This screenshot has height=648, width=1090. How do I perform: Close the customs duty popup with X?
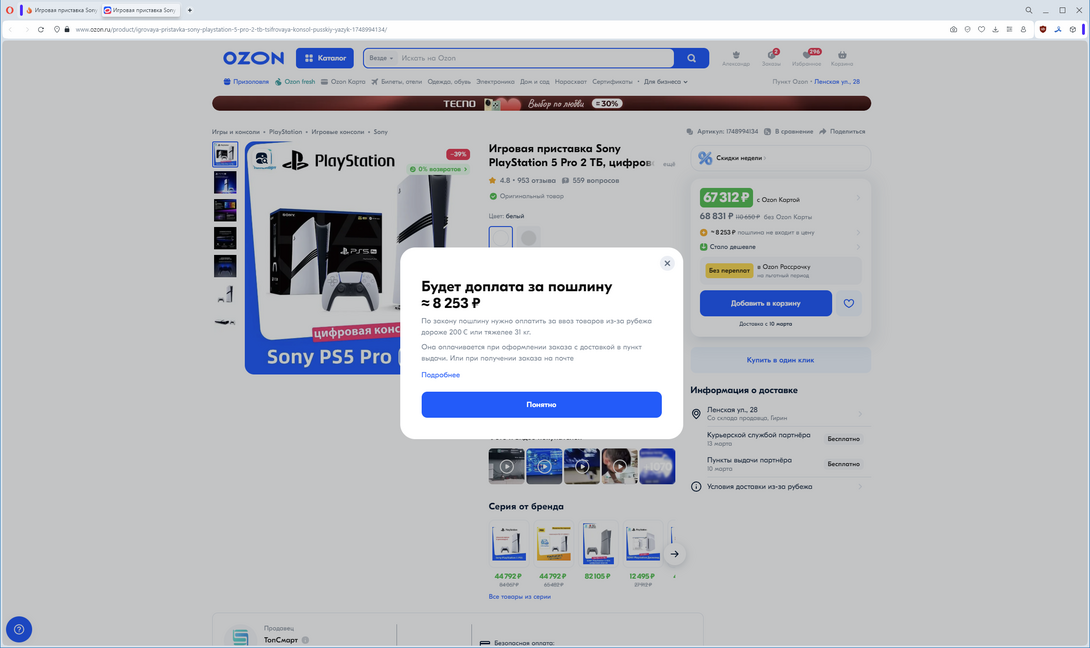coord(667,263)
